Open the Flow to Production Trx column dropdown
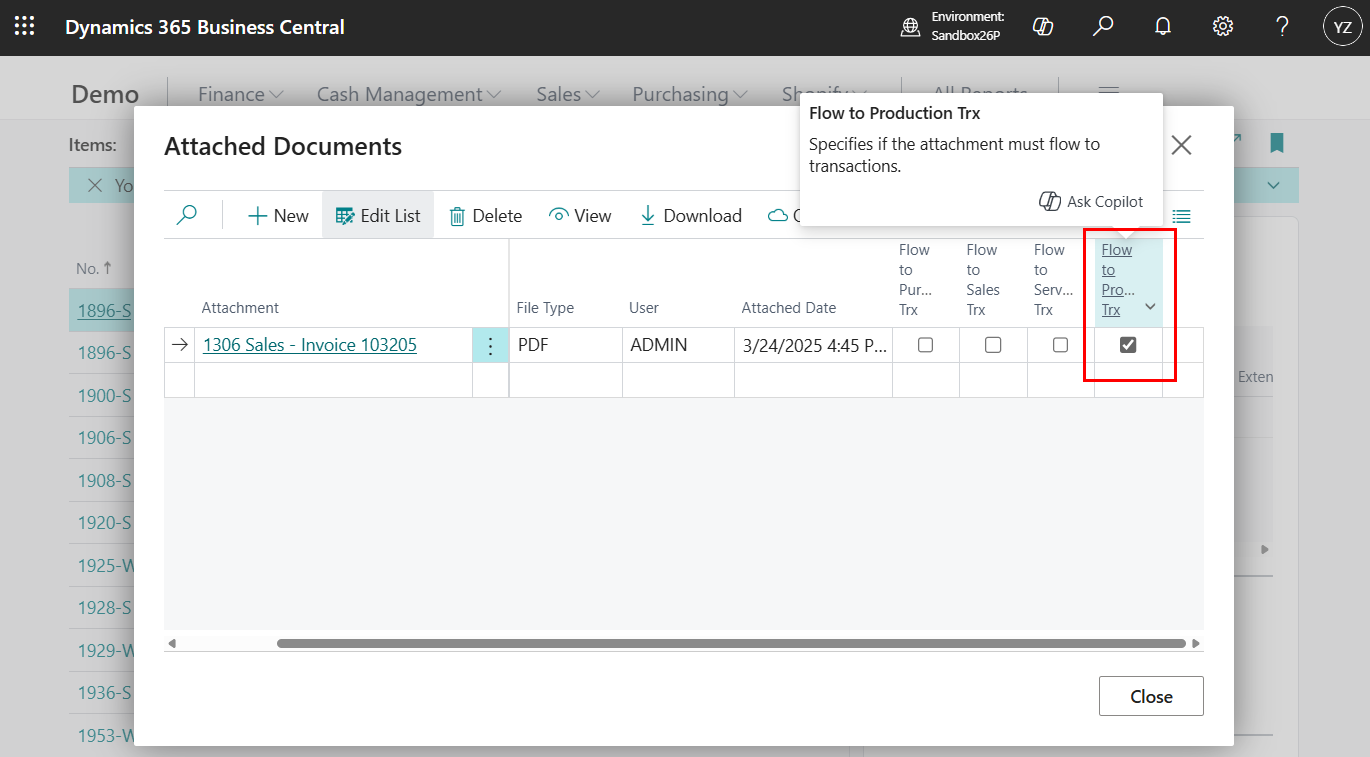This screenshot has height=757, width=1370. [x=1148, y=308]
